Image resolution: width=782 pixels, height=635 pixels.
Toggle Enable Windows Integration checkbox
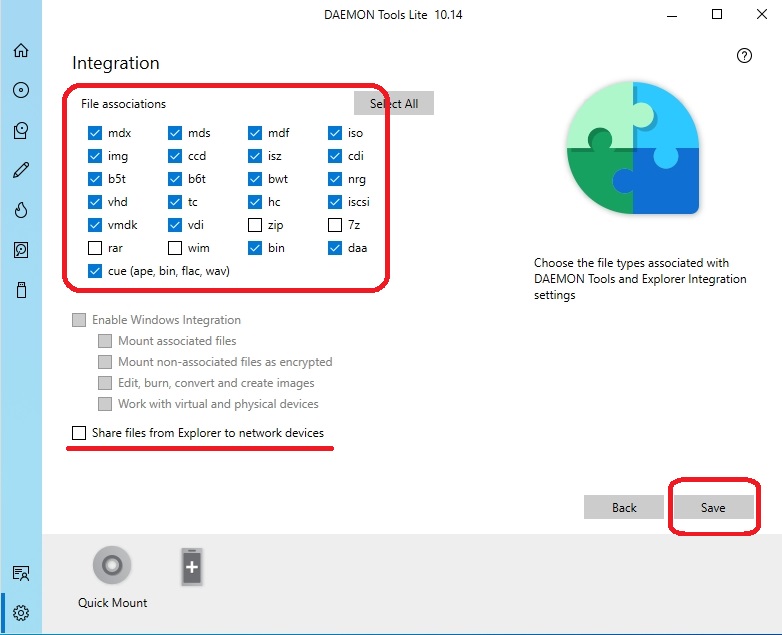[x=79, y=320]
